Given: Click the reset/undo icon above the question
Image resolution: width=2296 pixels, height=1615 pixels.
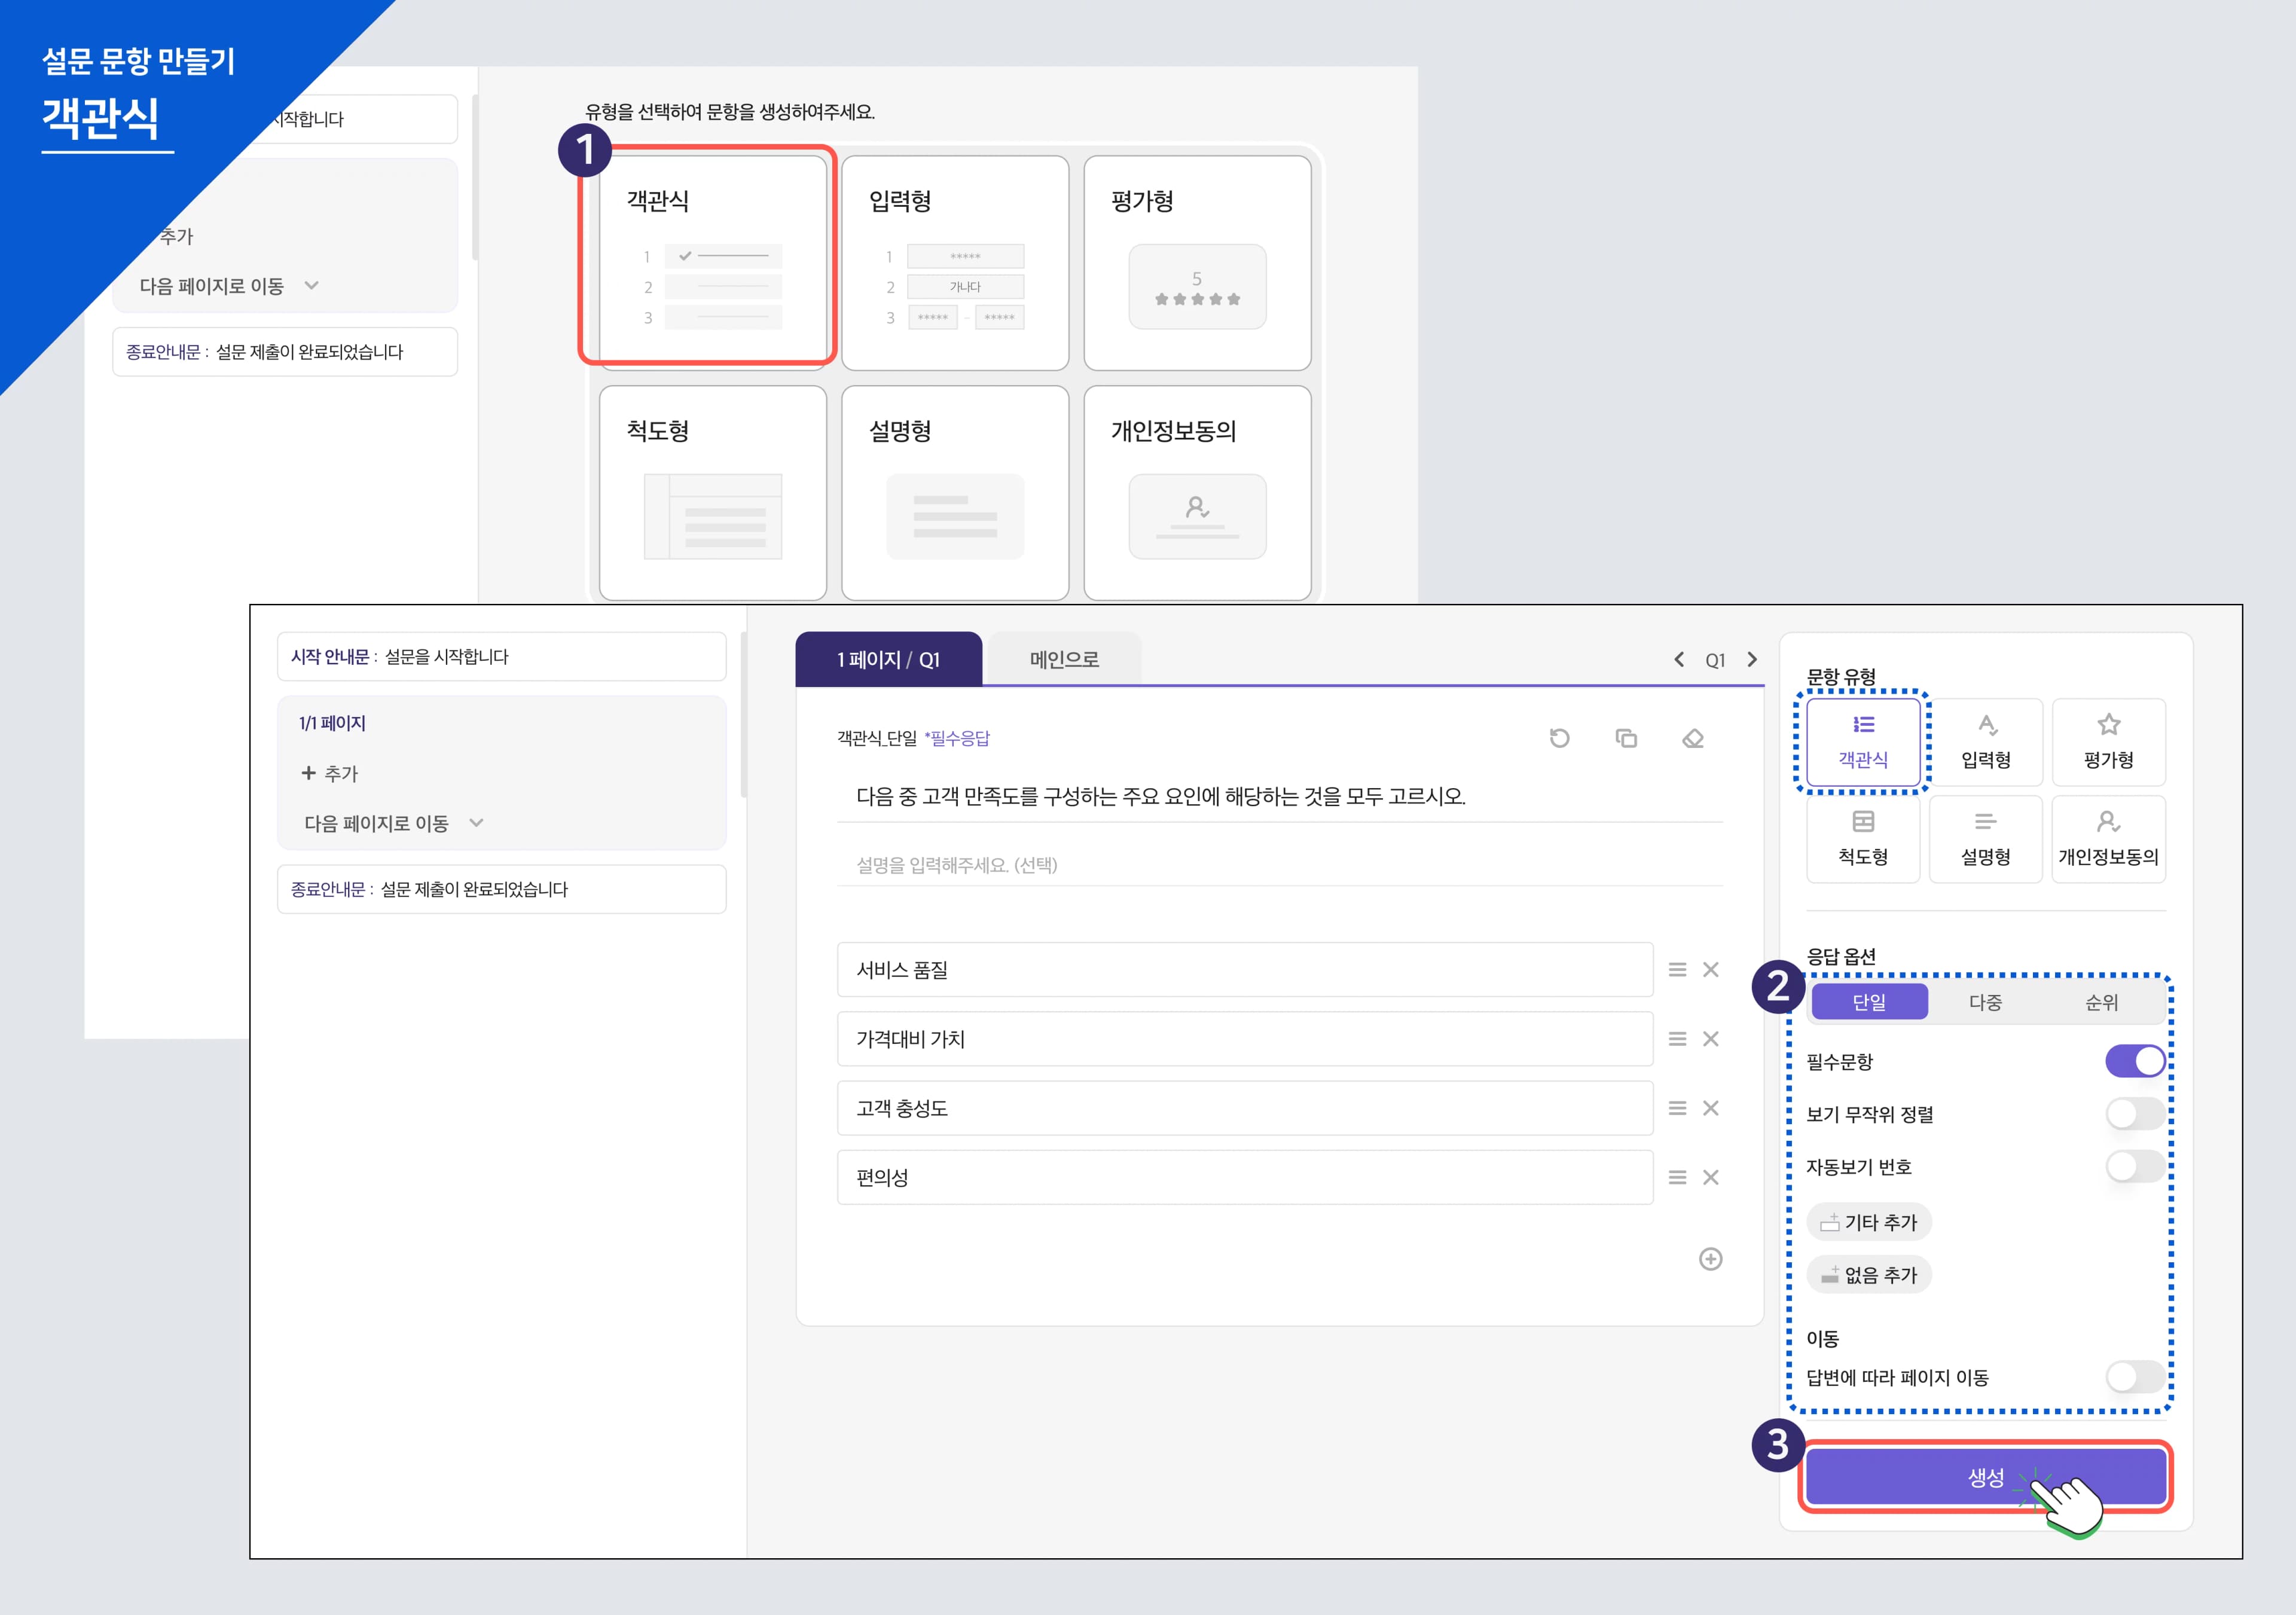Looking at the screenshot, I should (x=1559, y=738).
